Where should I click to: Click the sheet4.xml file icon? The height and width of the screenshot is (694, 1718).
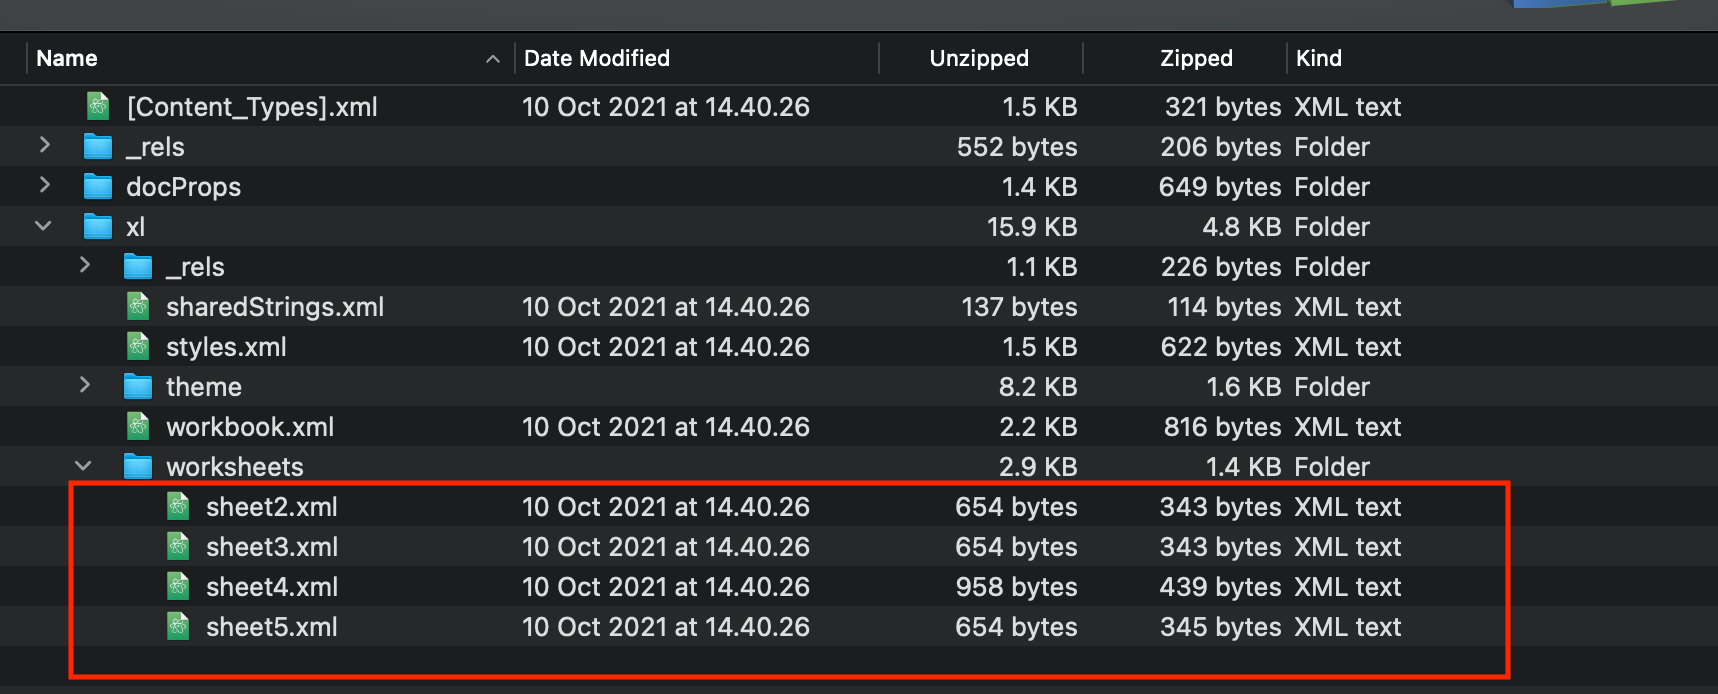coord(178,586)
